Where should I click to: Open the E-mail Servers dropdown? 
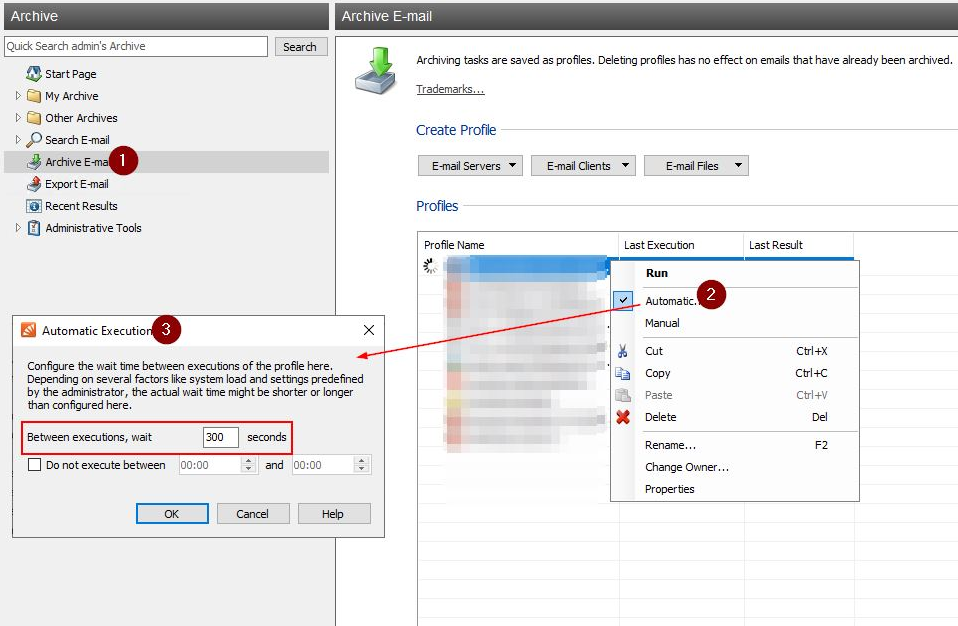click(x=470, y=166)
